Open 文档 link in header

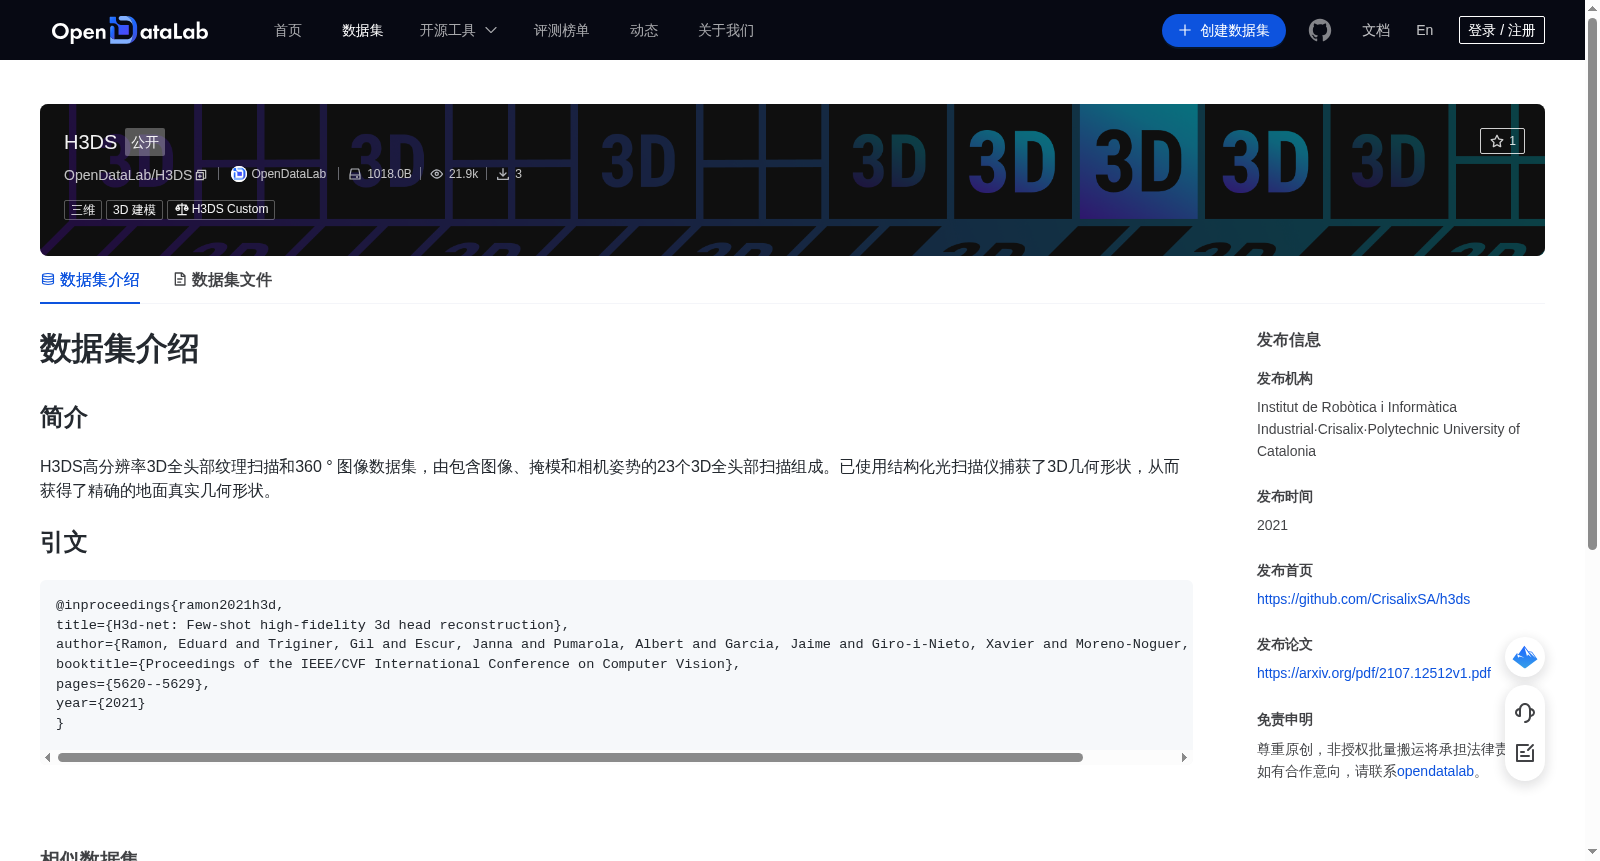coord(1376,30)
